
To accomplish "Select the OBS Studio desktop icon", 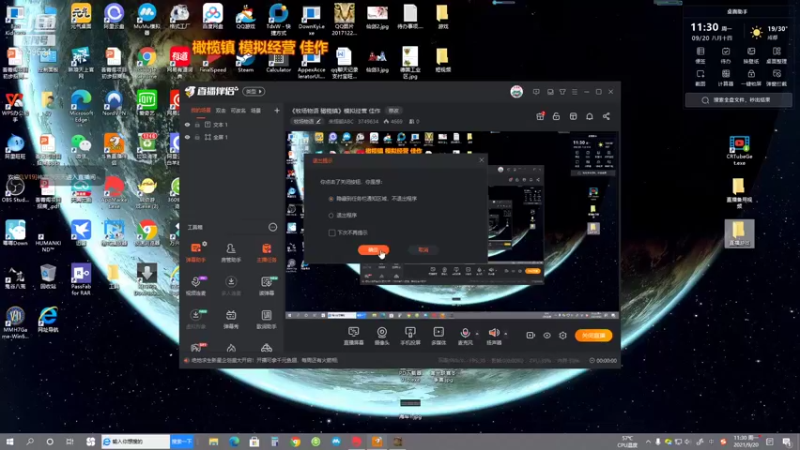I will pyautogui.click(x=15, y=190).
